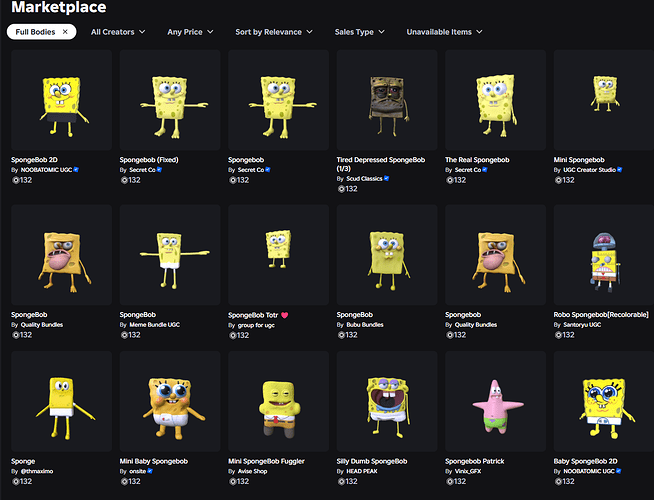Open the Baby SpongeBob 2D thumbnail
654x500 pixels.
pyautogui.click(x=604, y=401)
